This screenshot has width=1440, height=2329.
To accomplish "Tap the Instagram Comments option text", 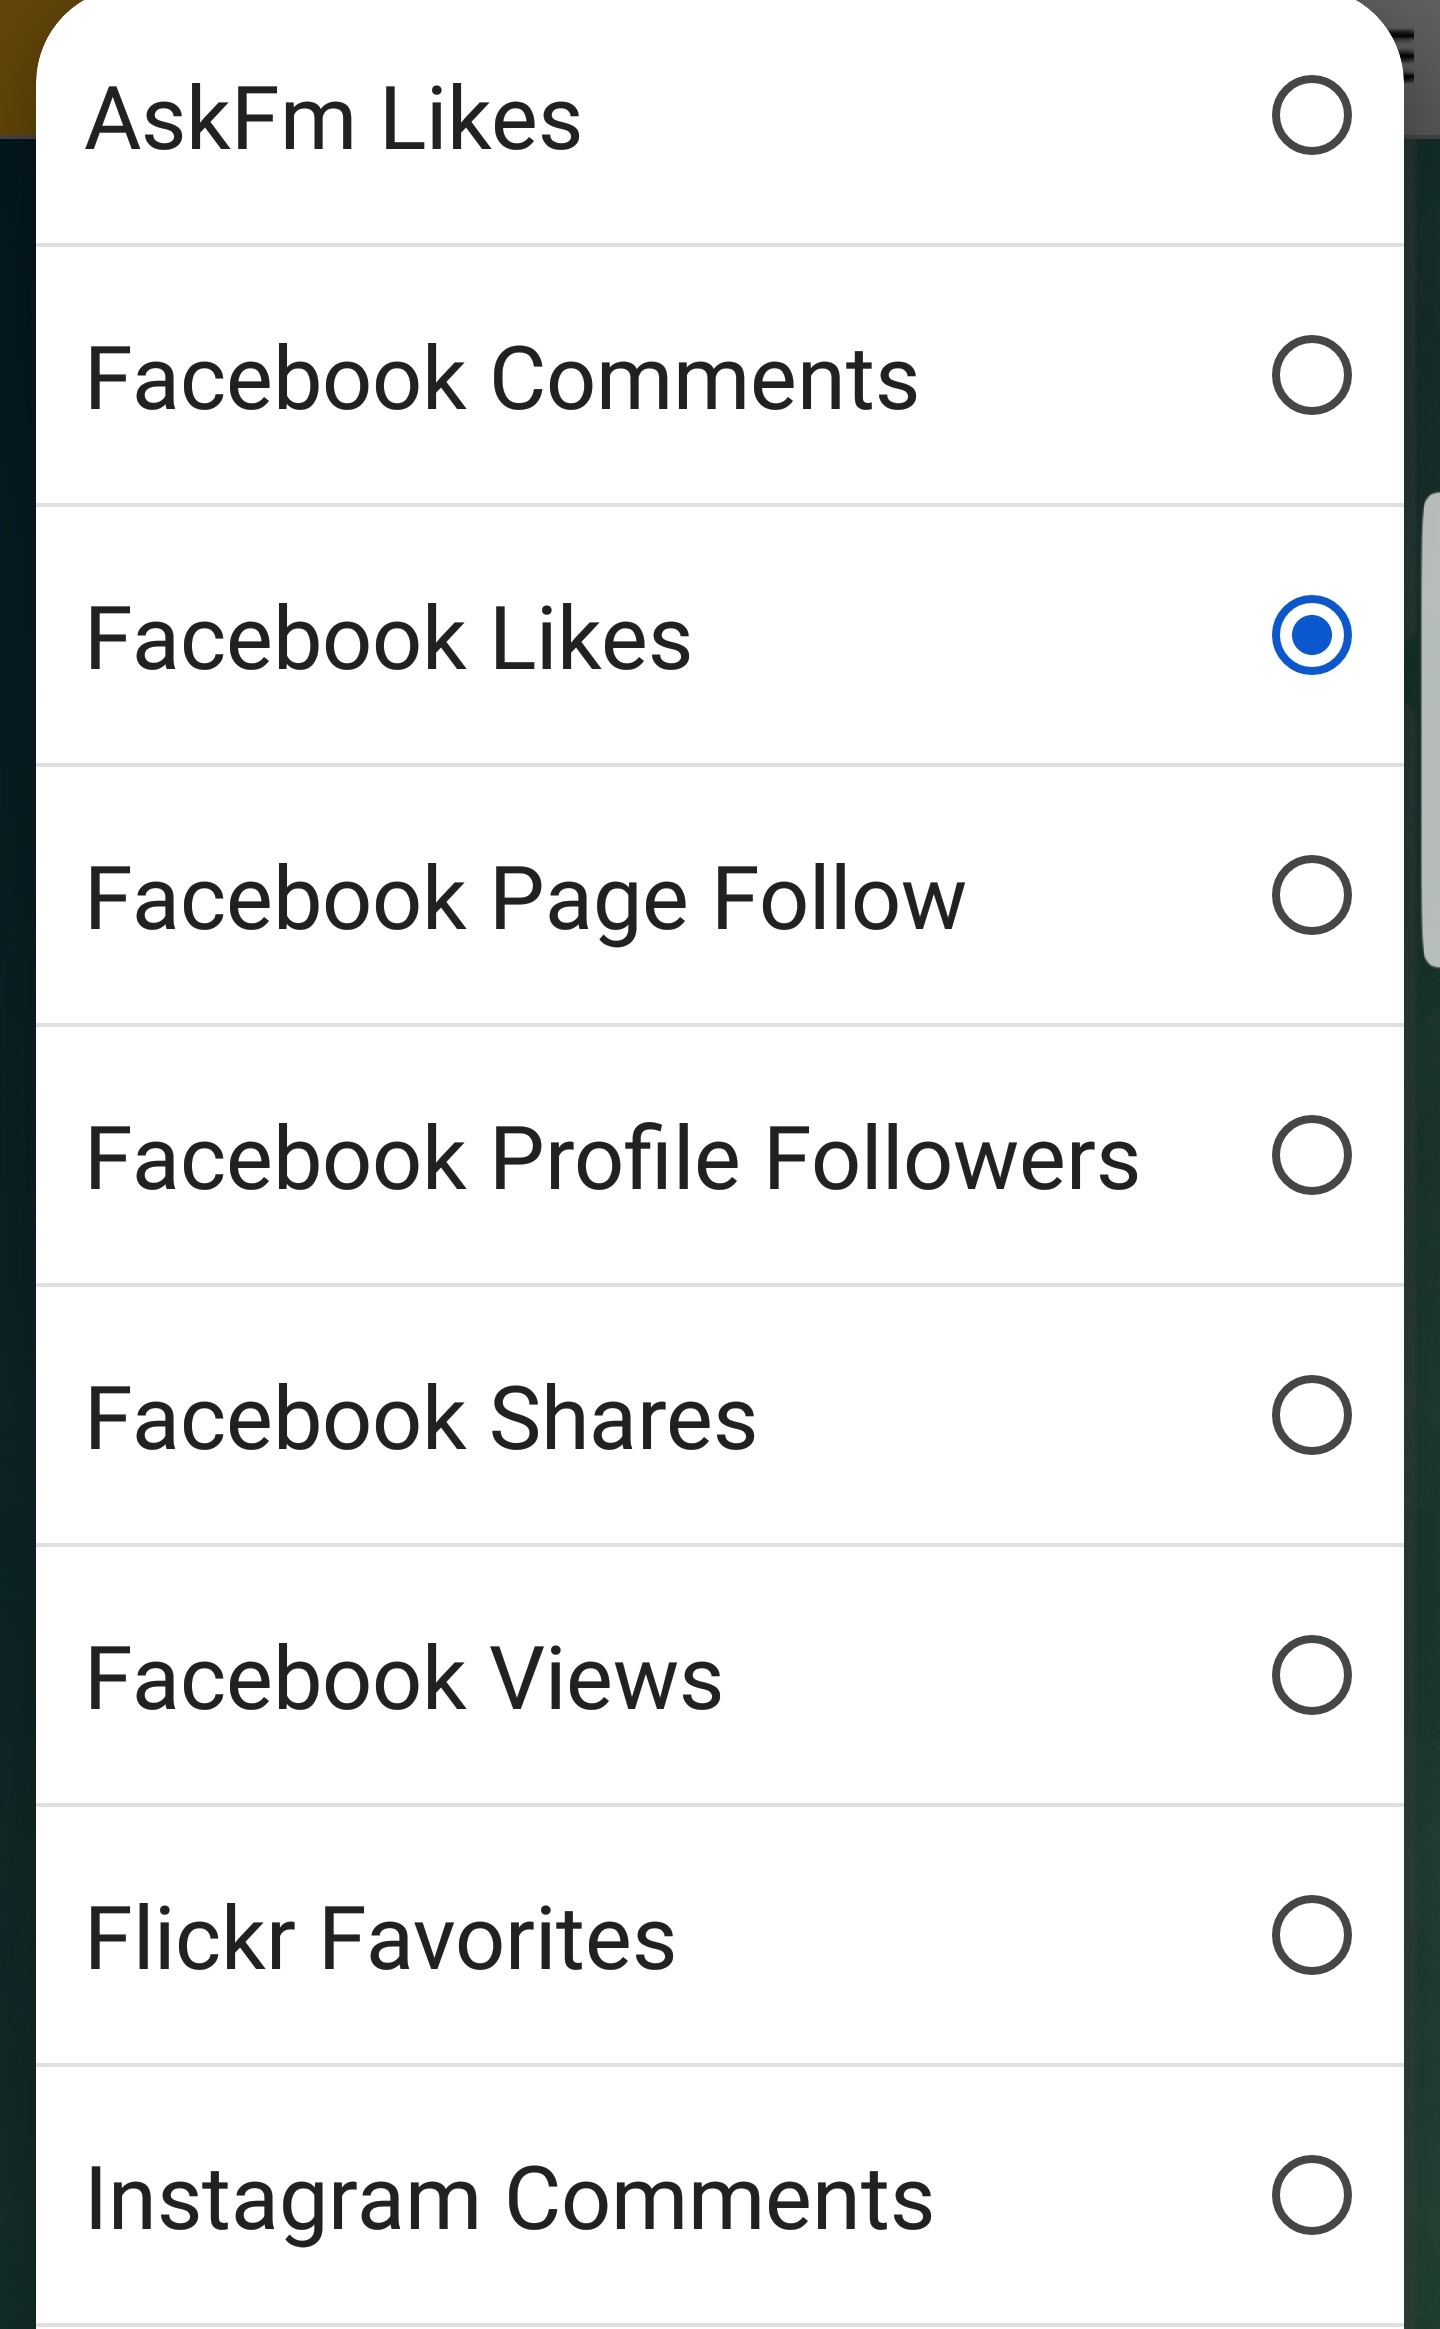I will click(509, 2199).
